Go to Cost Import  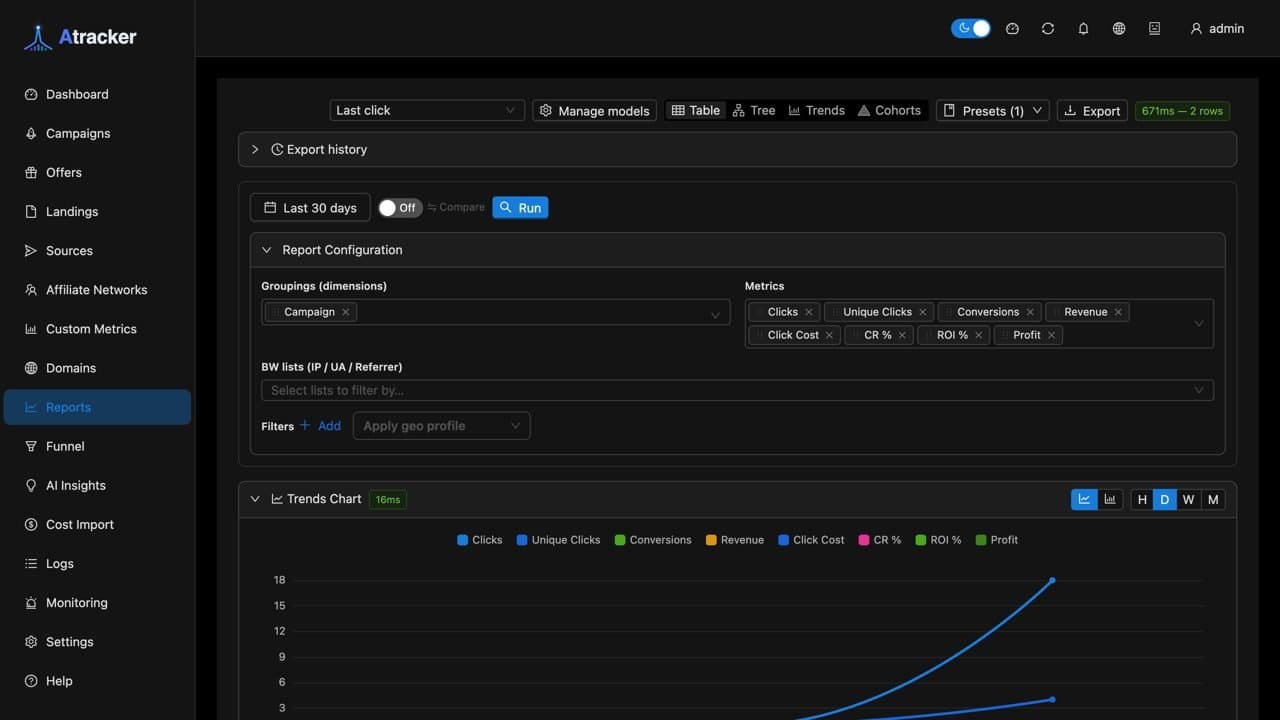[97, 524]
